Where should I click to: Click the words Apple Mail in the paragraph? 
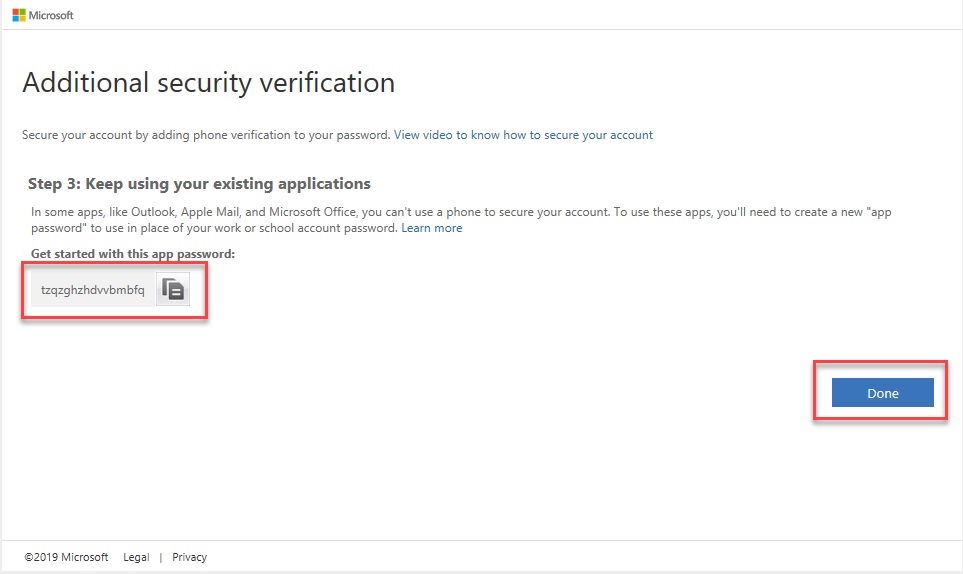click(x=210, y=212)
